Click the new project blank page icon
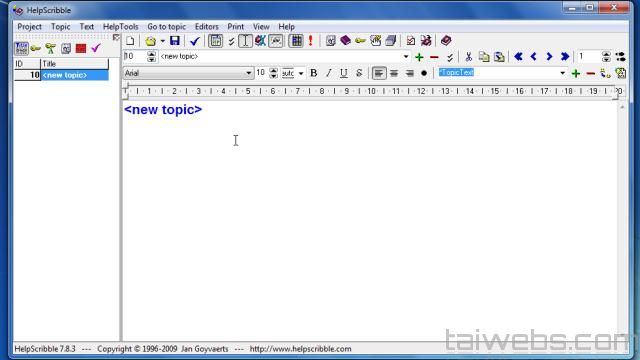This screenshot has height=360, width=640. tap(130, 40)
